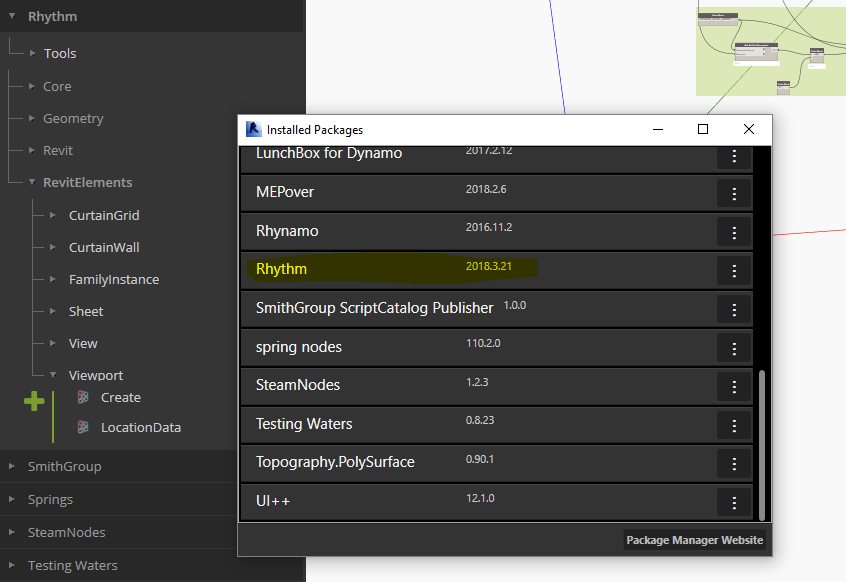Open options menu for Rhynamo package
Image resolution: width=846 pixels, height=582 pixels.
[734, 233]
